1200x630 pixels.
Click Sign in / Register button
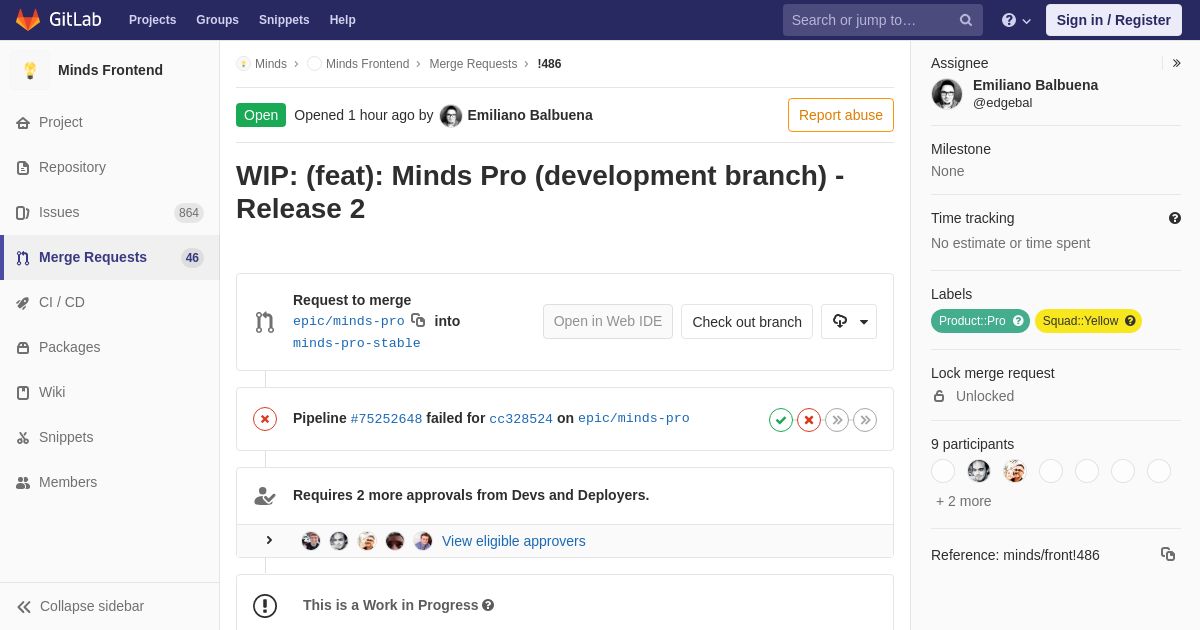click(1114, 20)
